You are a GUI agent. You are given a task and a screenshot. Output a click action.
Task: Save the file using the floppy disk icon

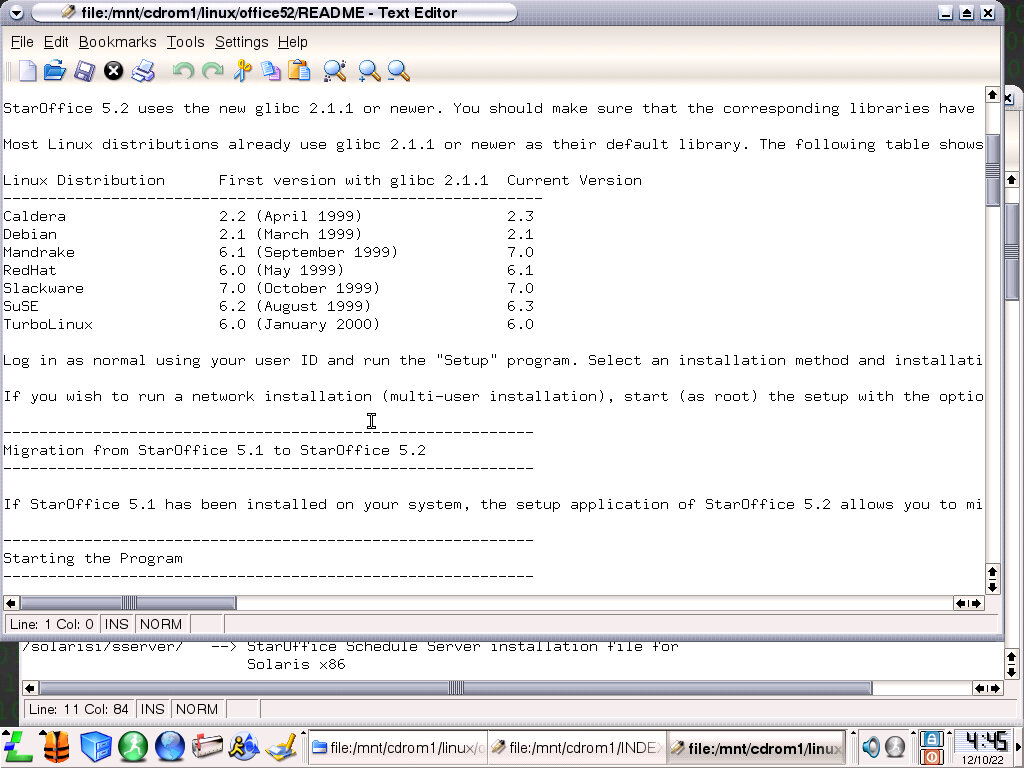point(84,71)
